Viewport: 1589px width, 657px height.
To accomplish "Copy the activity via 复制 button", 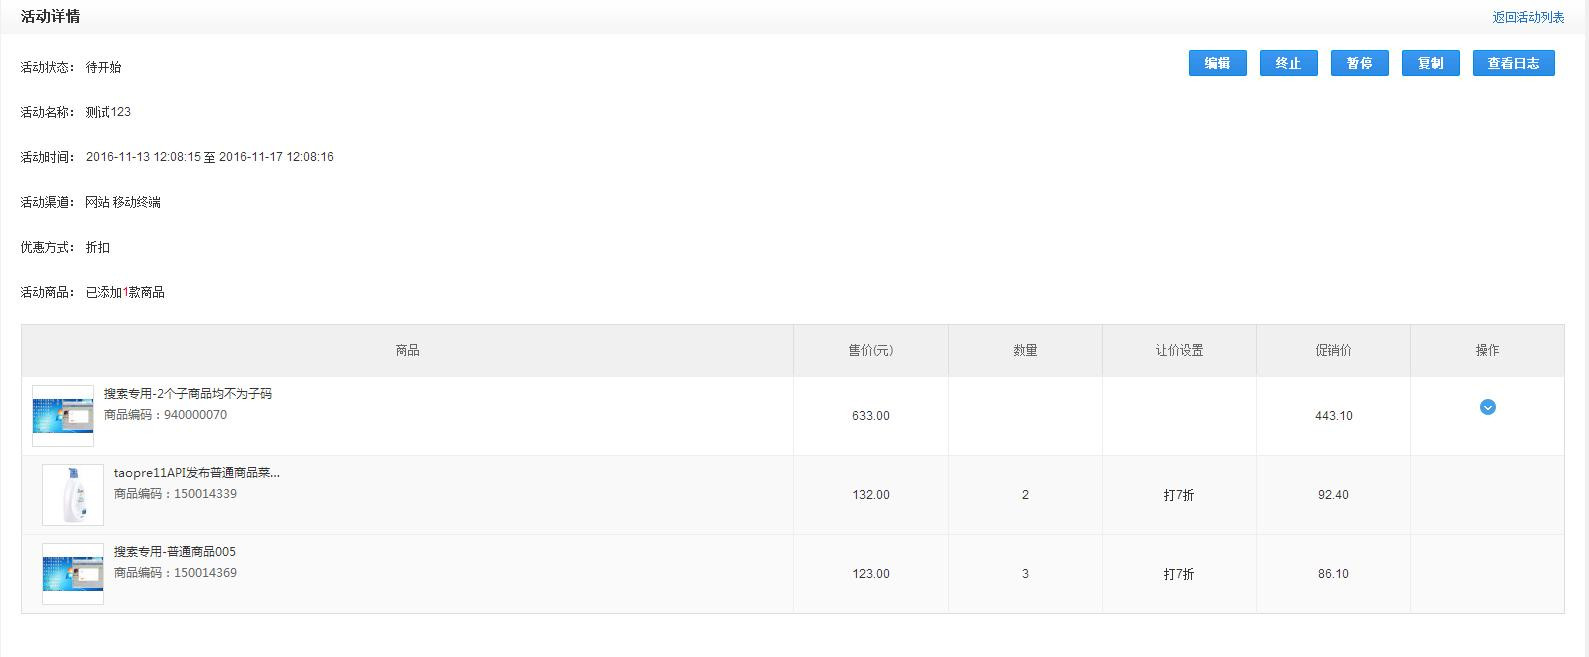I will point(1430,63).
